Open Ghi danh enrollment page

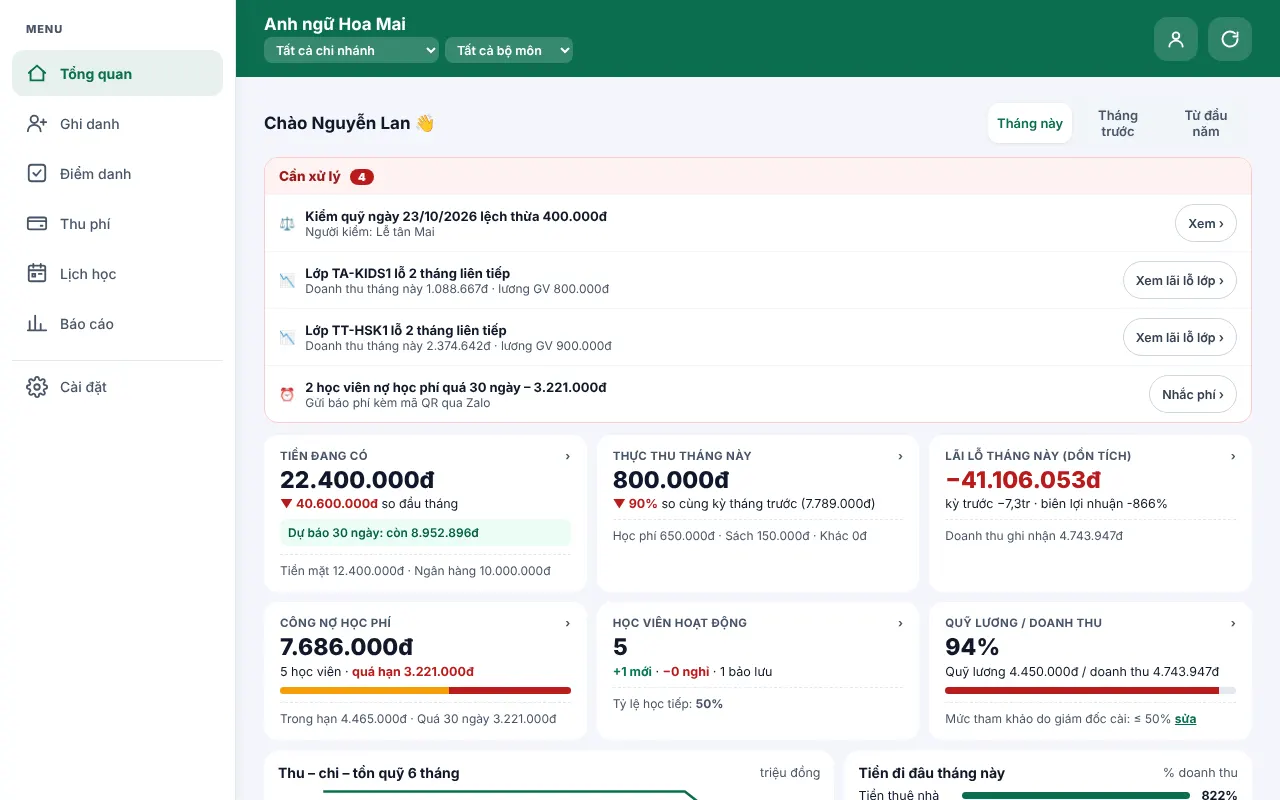pyautogui.click(x=117, y=123)
